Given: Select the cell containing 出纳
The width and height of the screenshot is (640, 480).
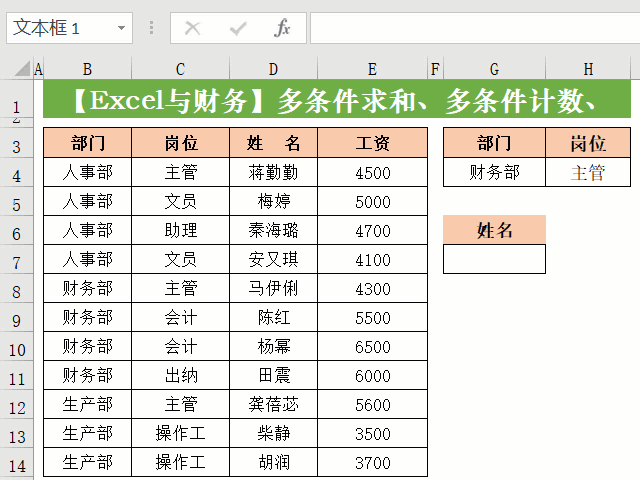Looking at the screenshot, I should click(180, 375).
